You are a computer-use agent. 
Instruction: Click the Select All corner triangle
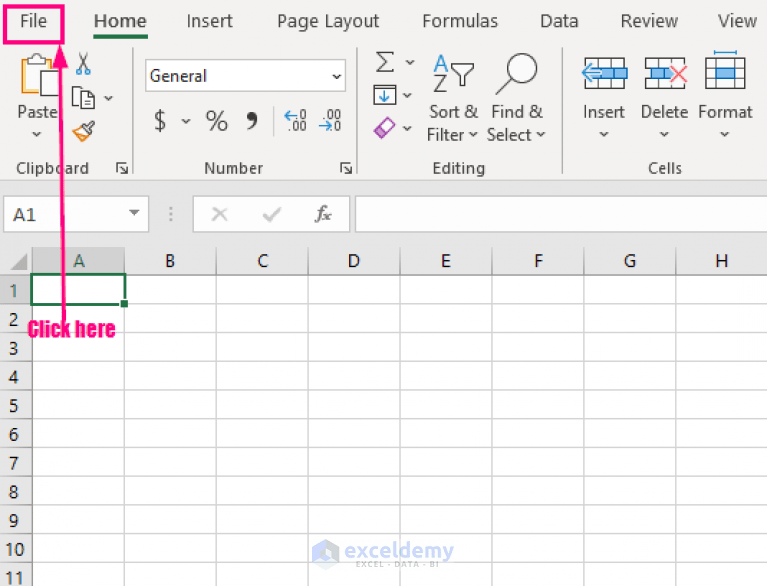point(18,261)
